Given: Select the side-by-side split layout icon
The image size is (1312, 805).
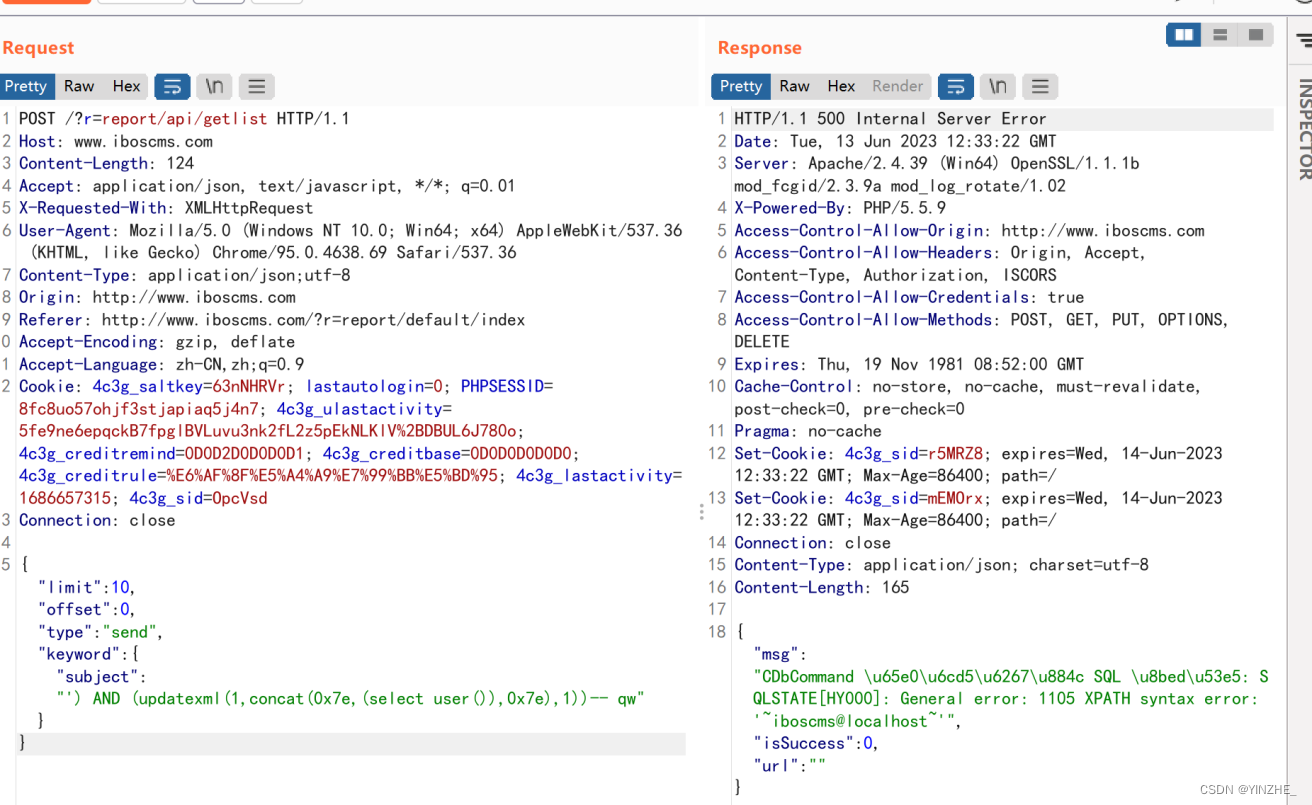Looking at the screenshot, I should click(1184, 35).
